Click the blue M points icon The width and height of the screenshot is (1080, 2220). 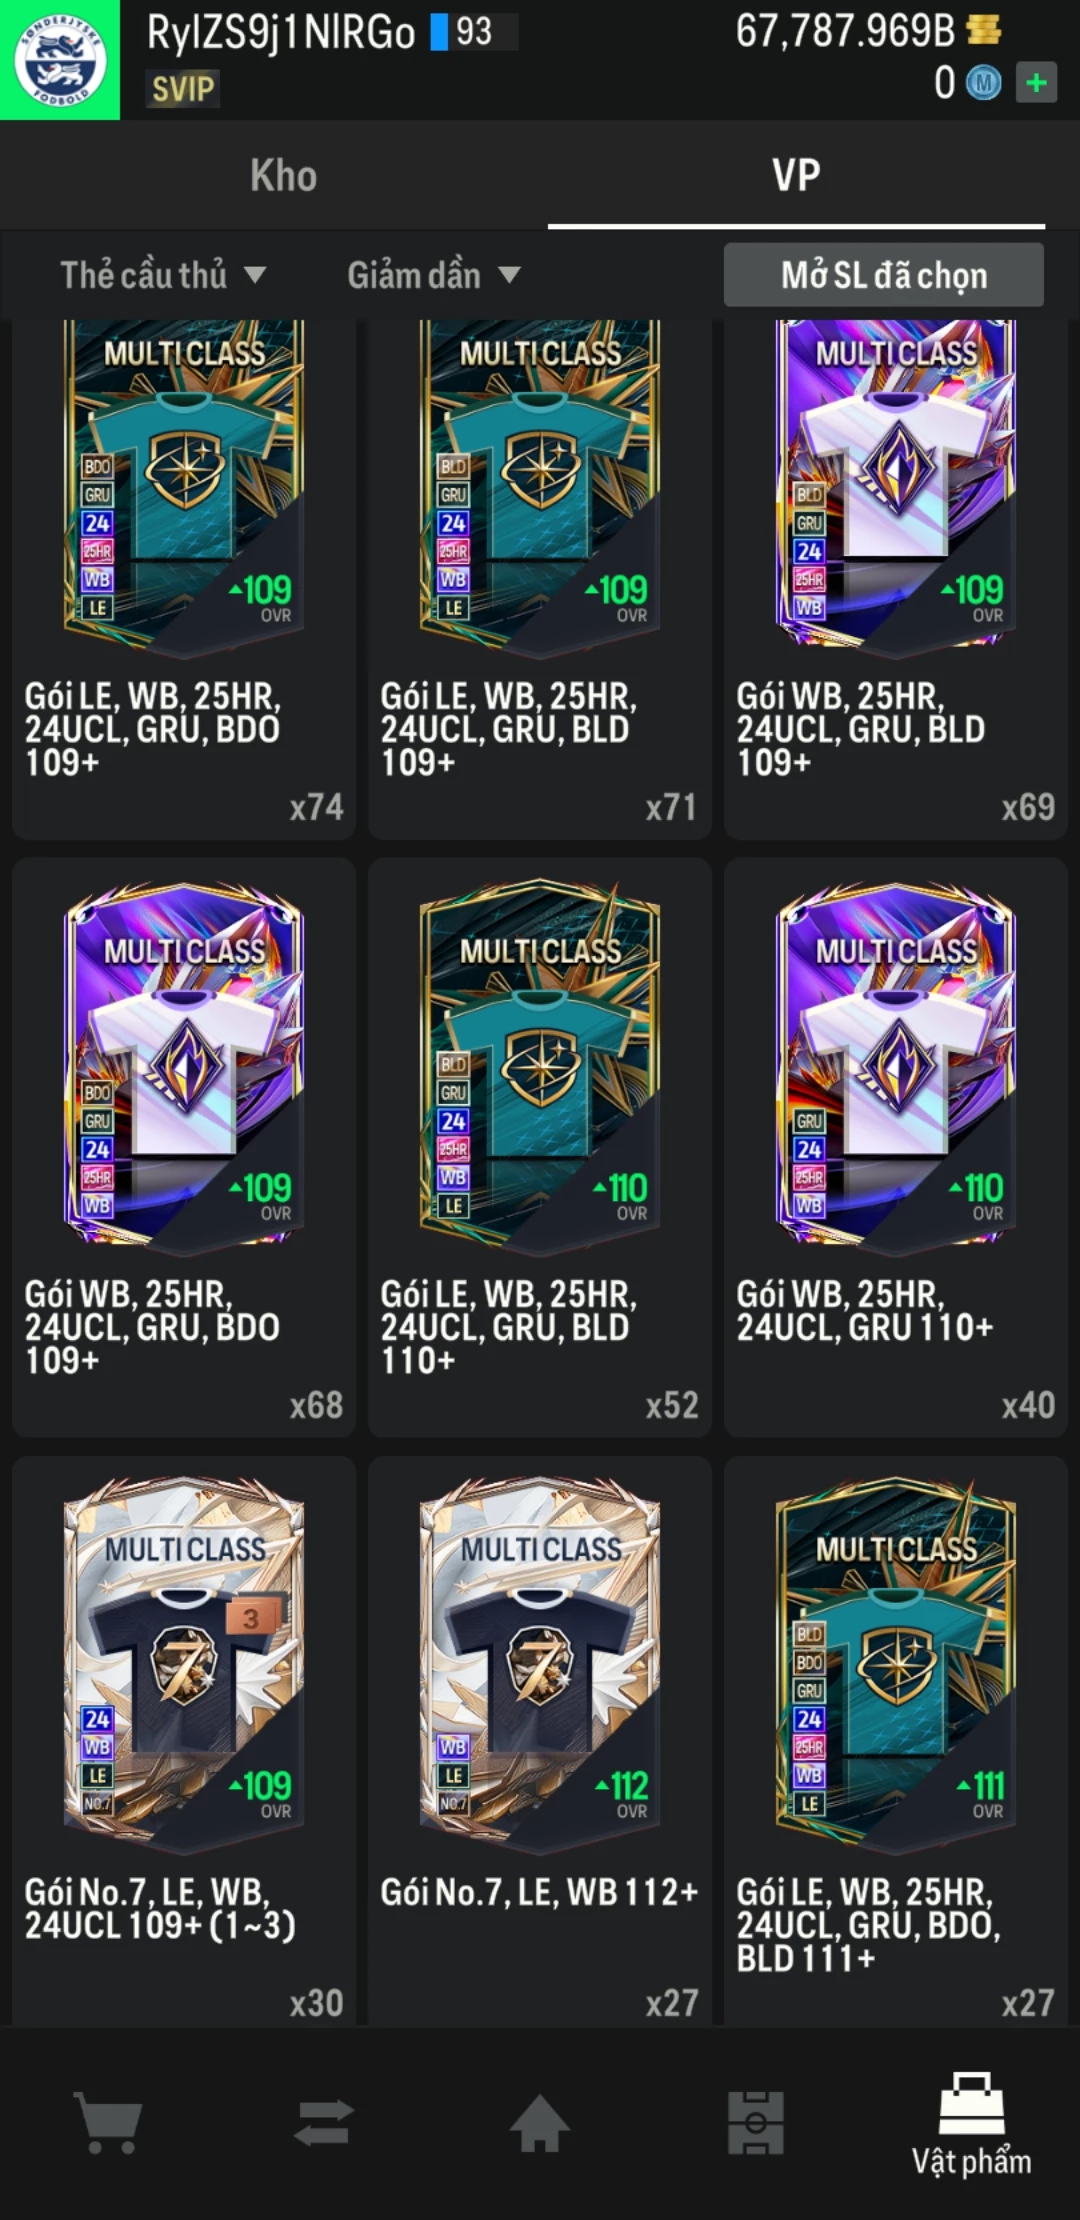[x=983, y=83]
